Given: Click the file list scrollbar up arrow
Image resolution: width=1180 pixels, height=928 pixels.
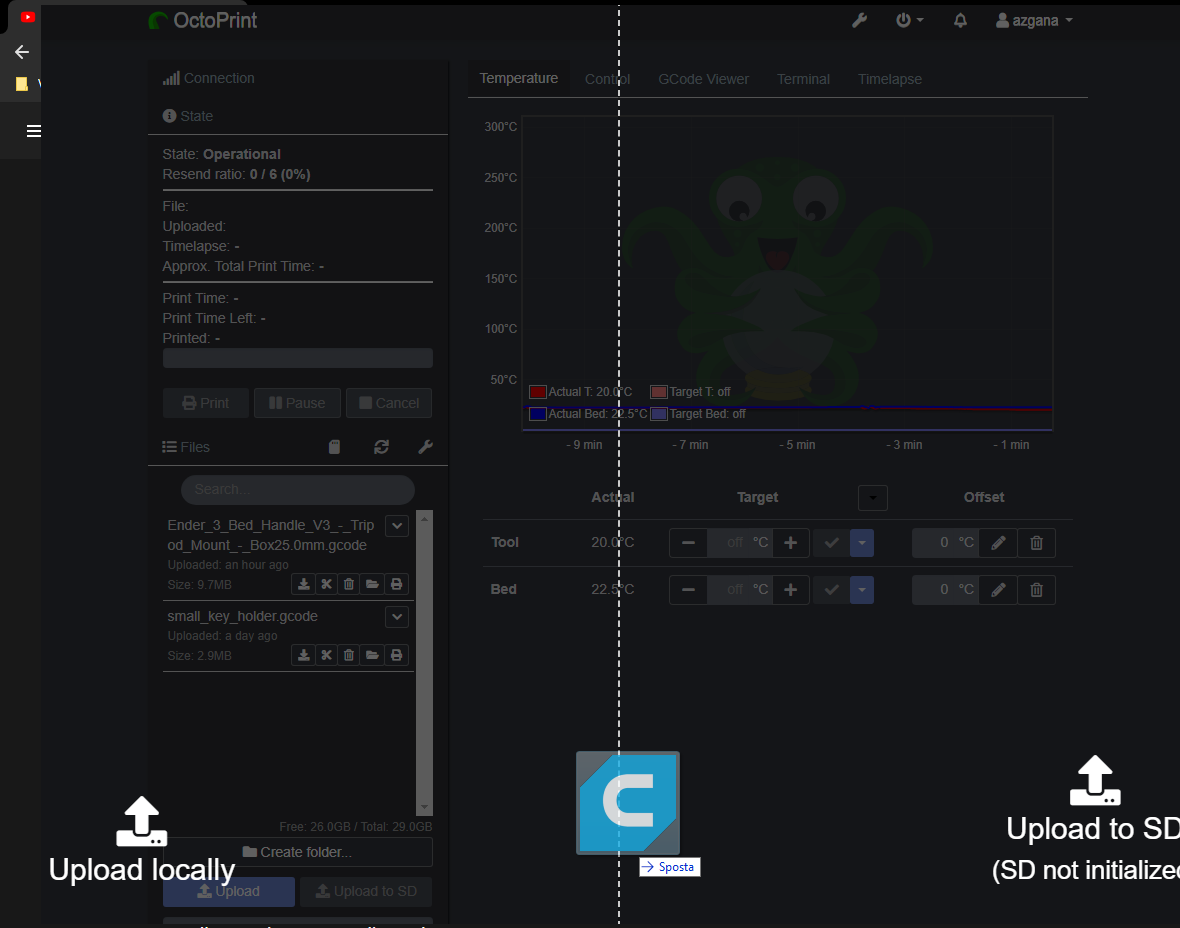Looking at the screenshot, I should point(424,519).
